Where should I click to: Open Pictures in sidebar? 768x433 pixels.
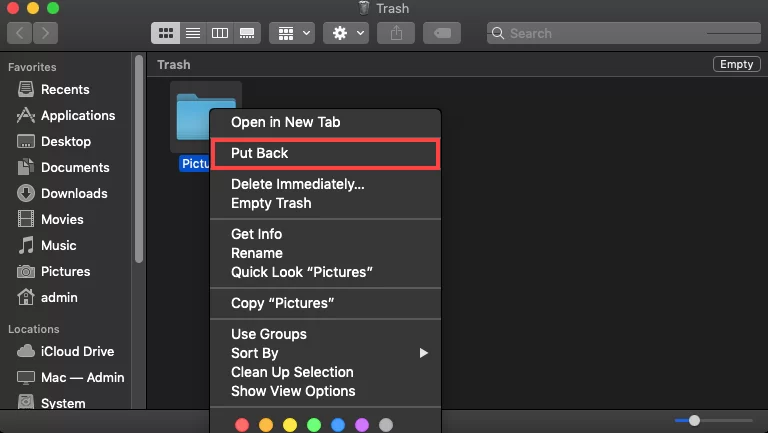click(53, 271)
